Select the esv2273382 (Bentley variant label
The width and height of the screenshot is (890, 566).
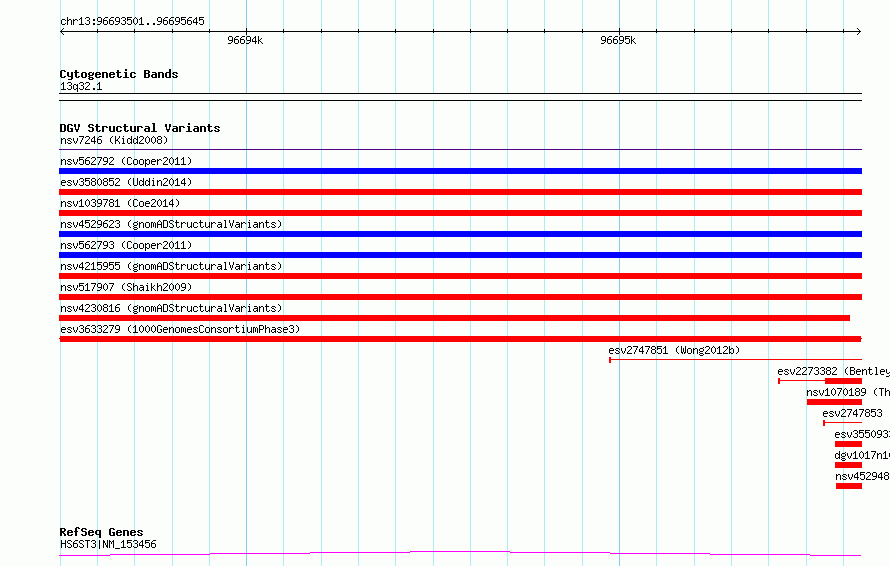[x=833, y=371]
